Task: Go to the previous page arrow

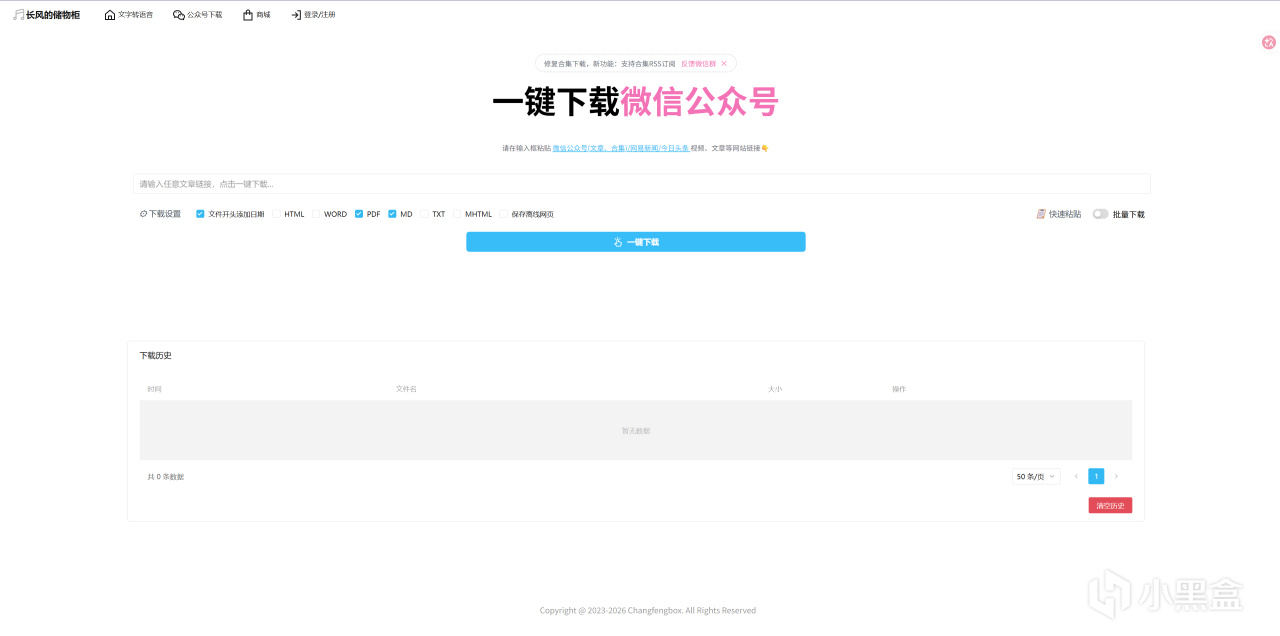Action: 1076,477
